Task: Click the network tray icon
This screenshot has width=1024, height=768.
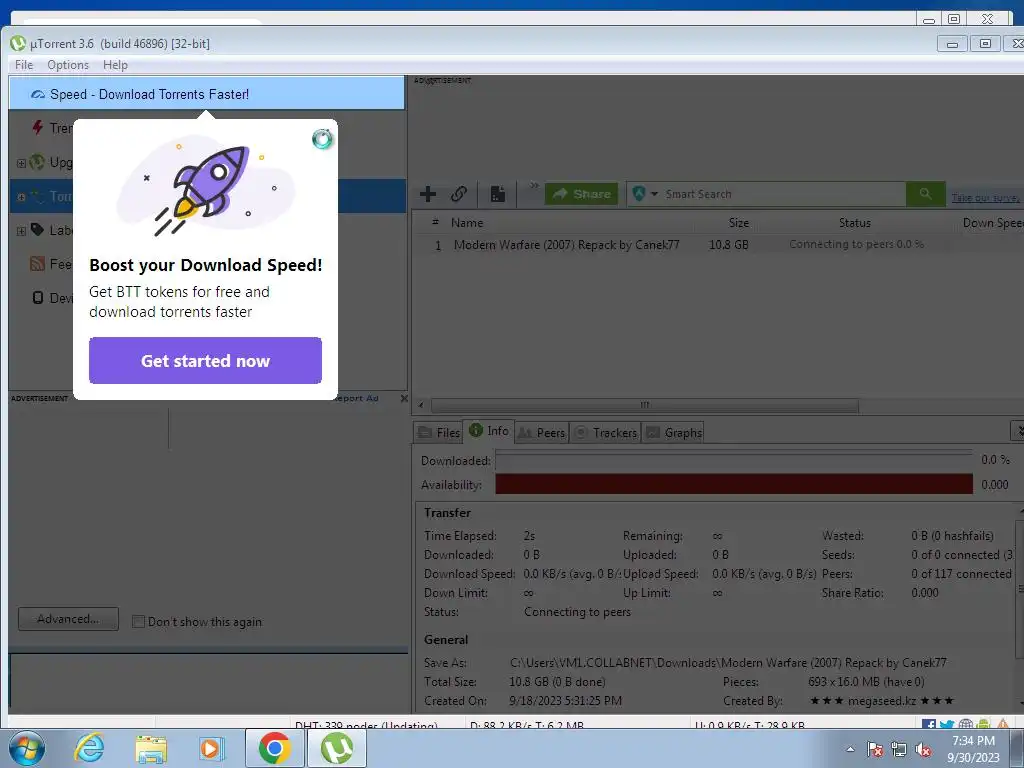Action: [x=899, y=749]
